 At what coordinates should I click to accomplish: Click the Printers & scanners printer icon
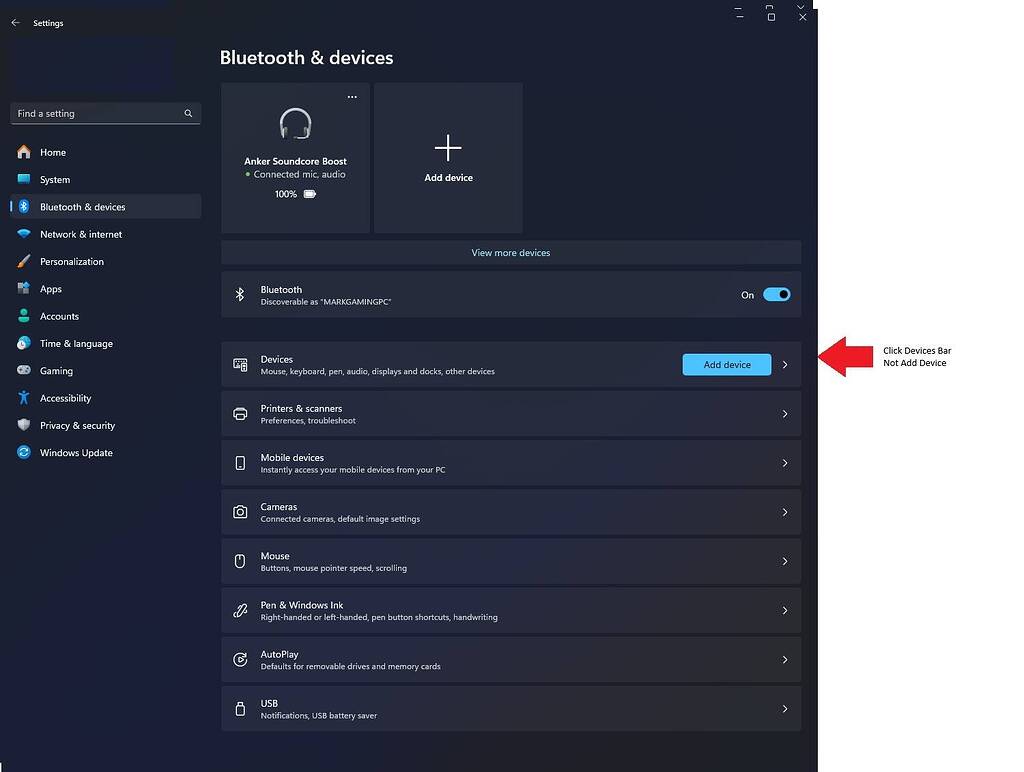tap(240, 414)
